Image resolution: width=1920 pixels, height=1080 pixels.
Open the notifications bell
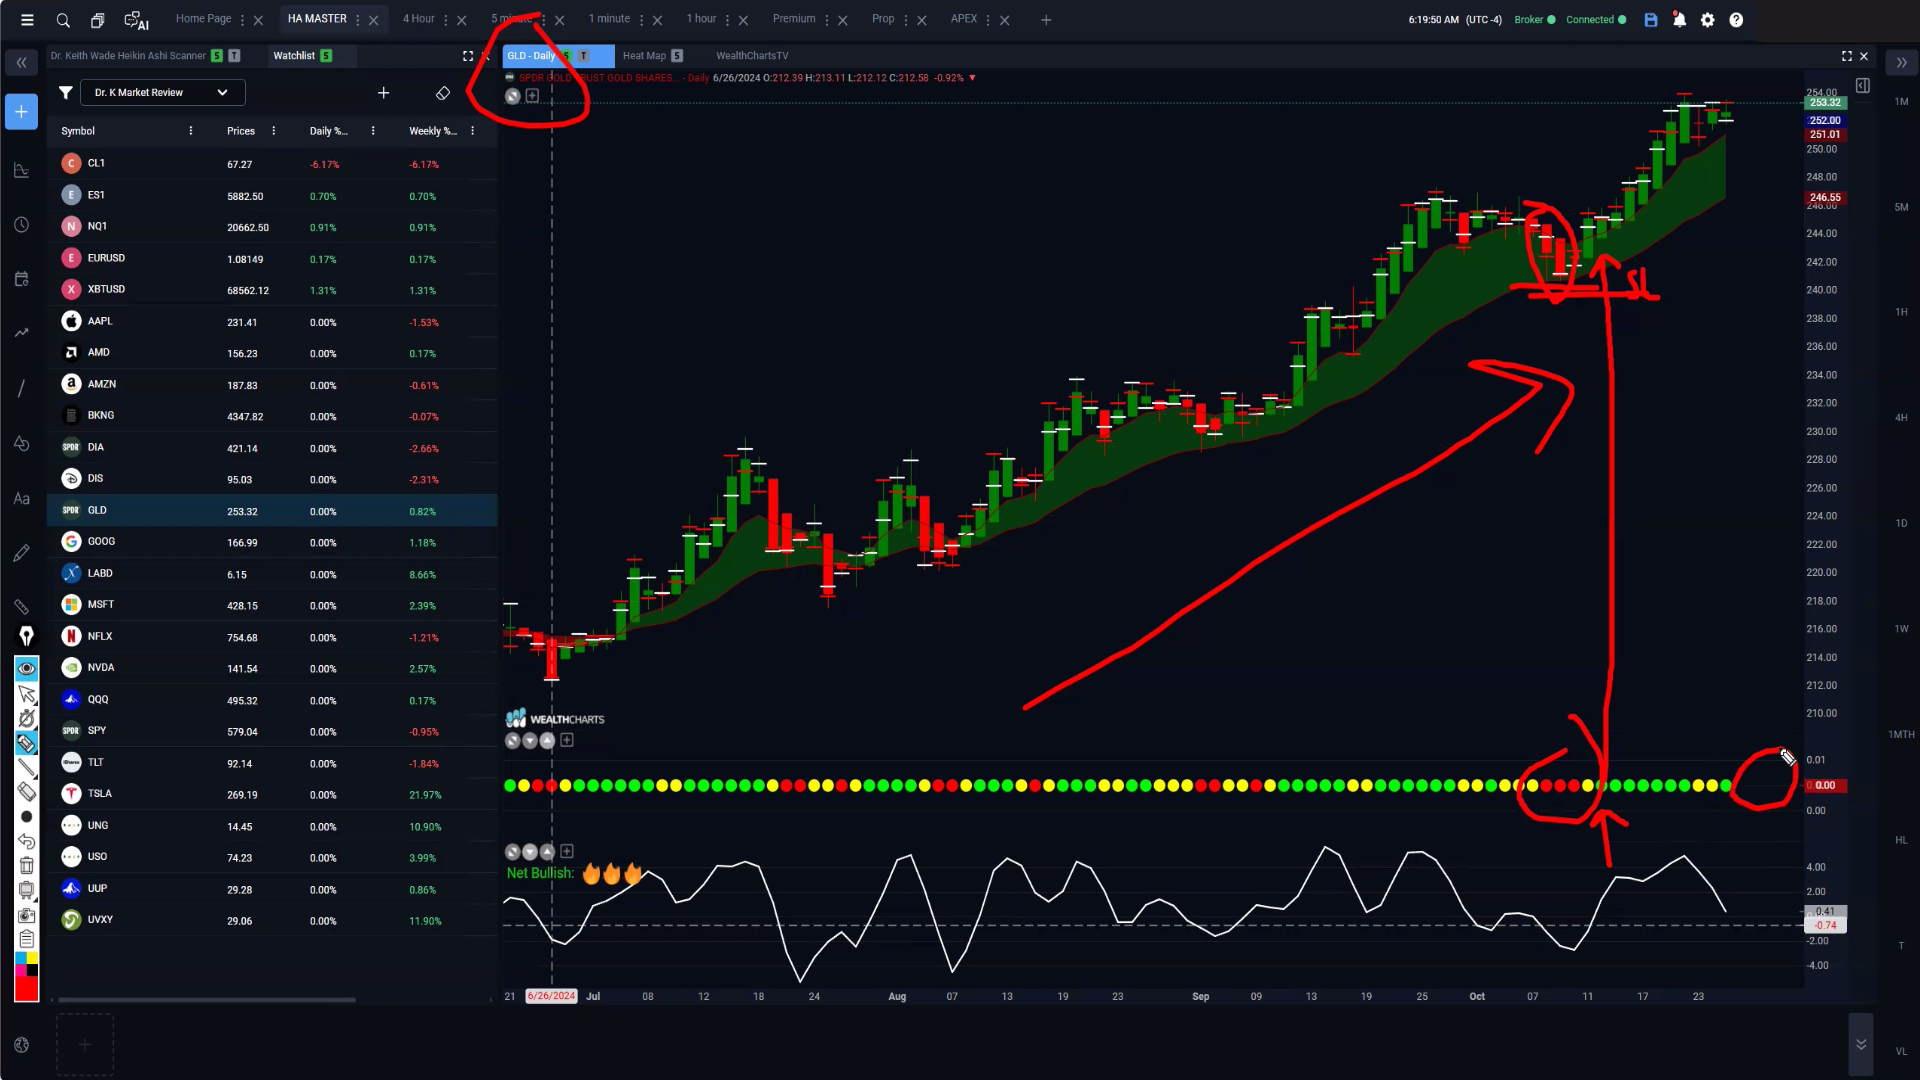(x=1679, y=20)
